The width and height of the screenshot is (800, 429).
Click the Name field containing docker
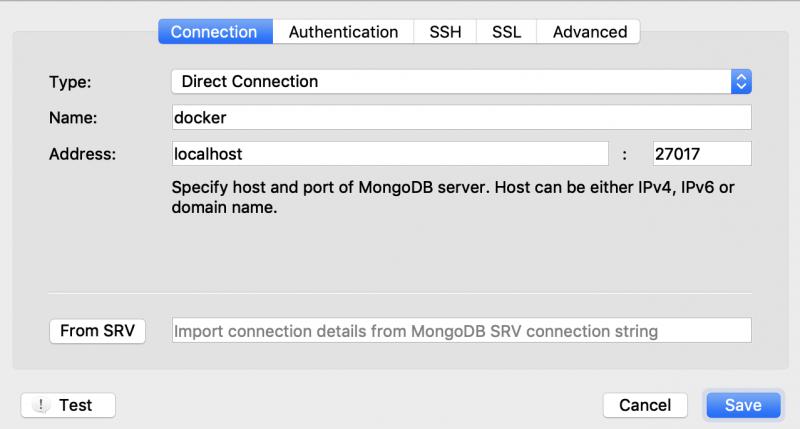point(461,117)
